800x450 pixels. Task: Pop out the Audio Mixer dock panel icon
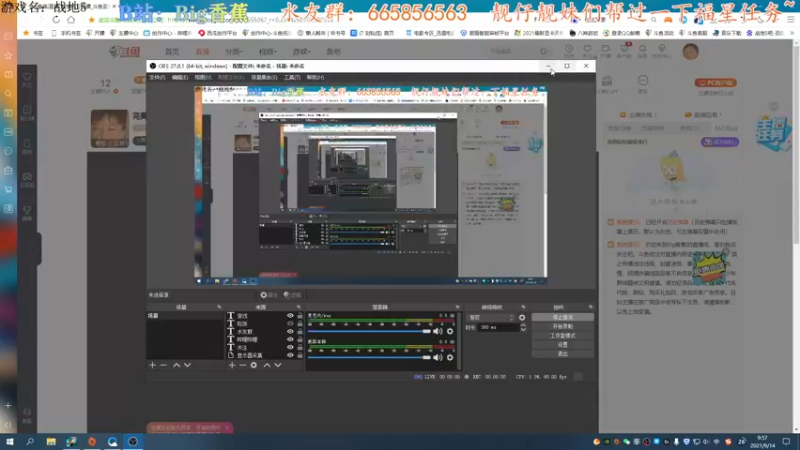pyautogui.click(x=457, y=307)
